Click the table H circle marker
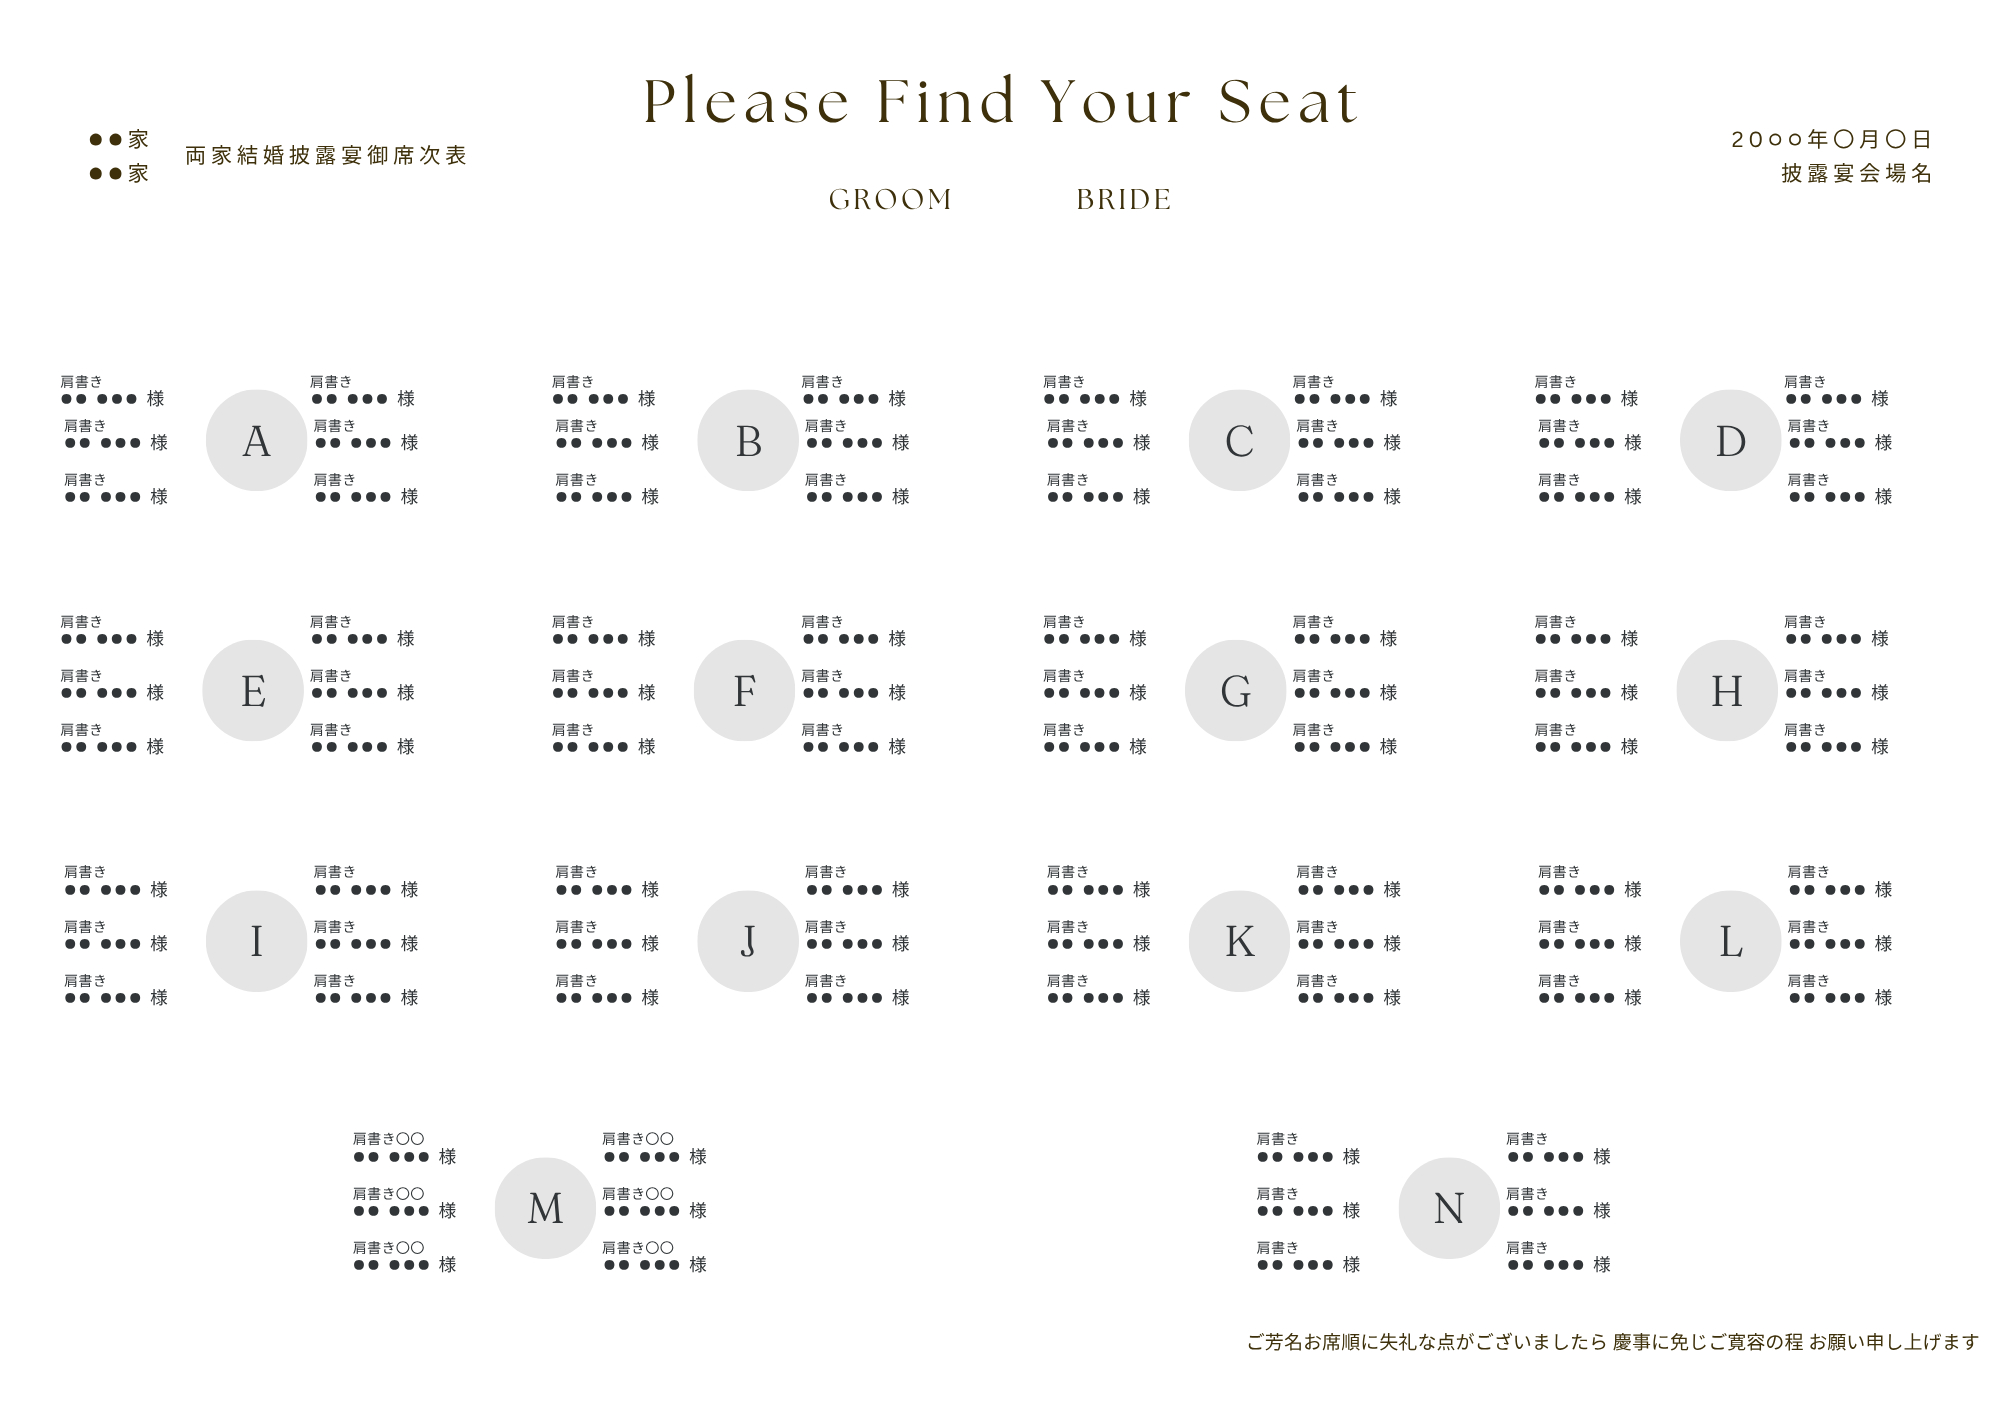This screenshot has height=1419, width=2000. 1727,690
